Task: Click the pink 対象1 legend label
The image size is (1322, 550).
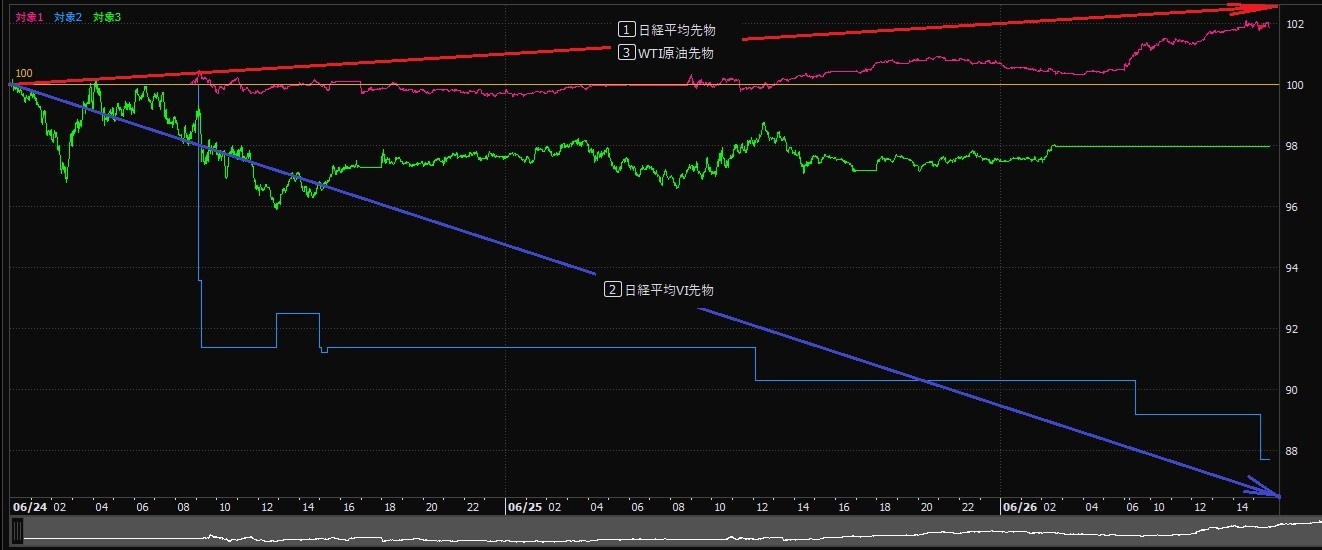Action: (x=30, y=17)
